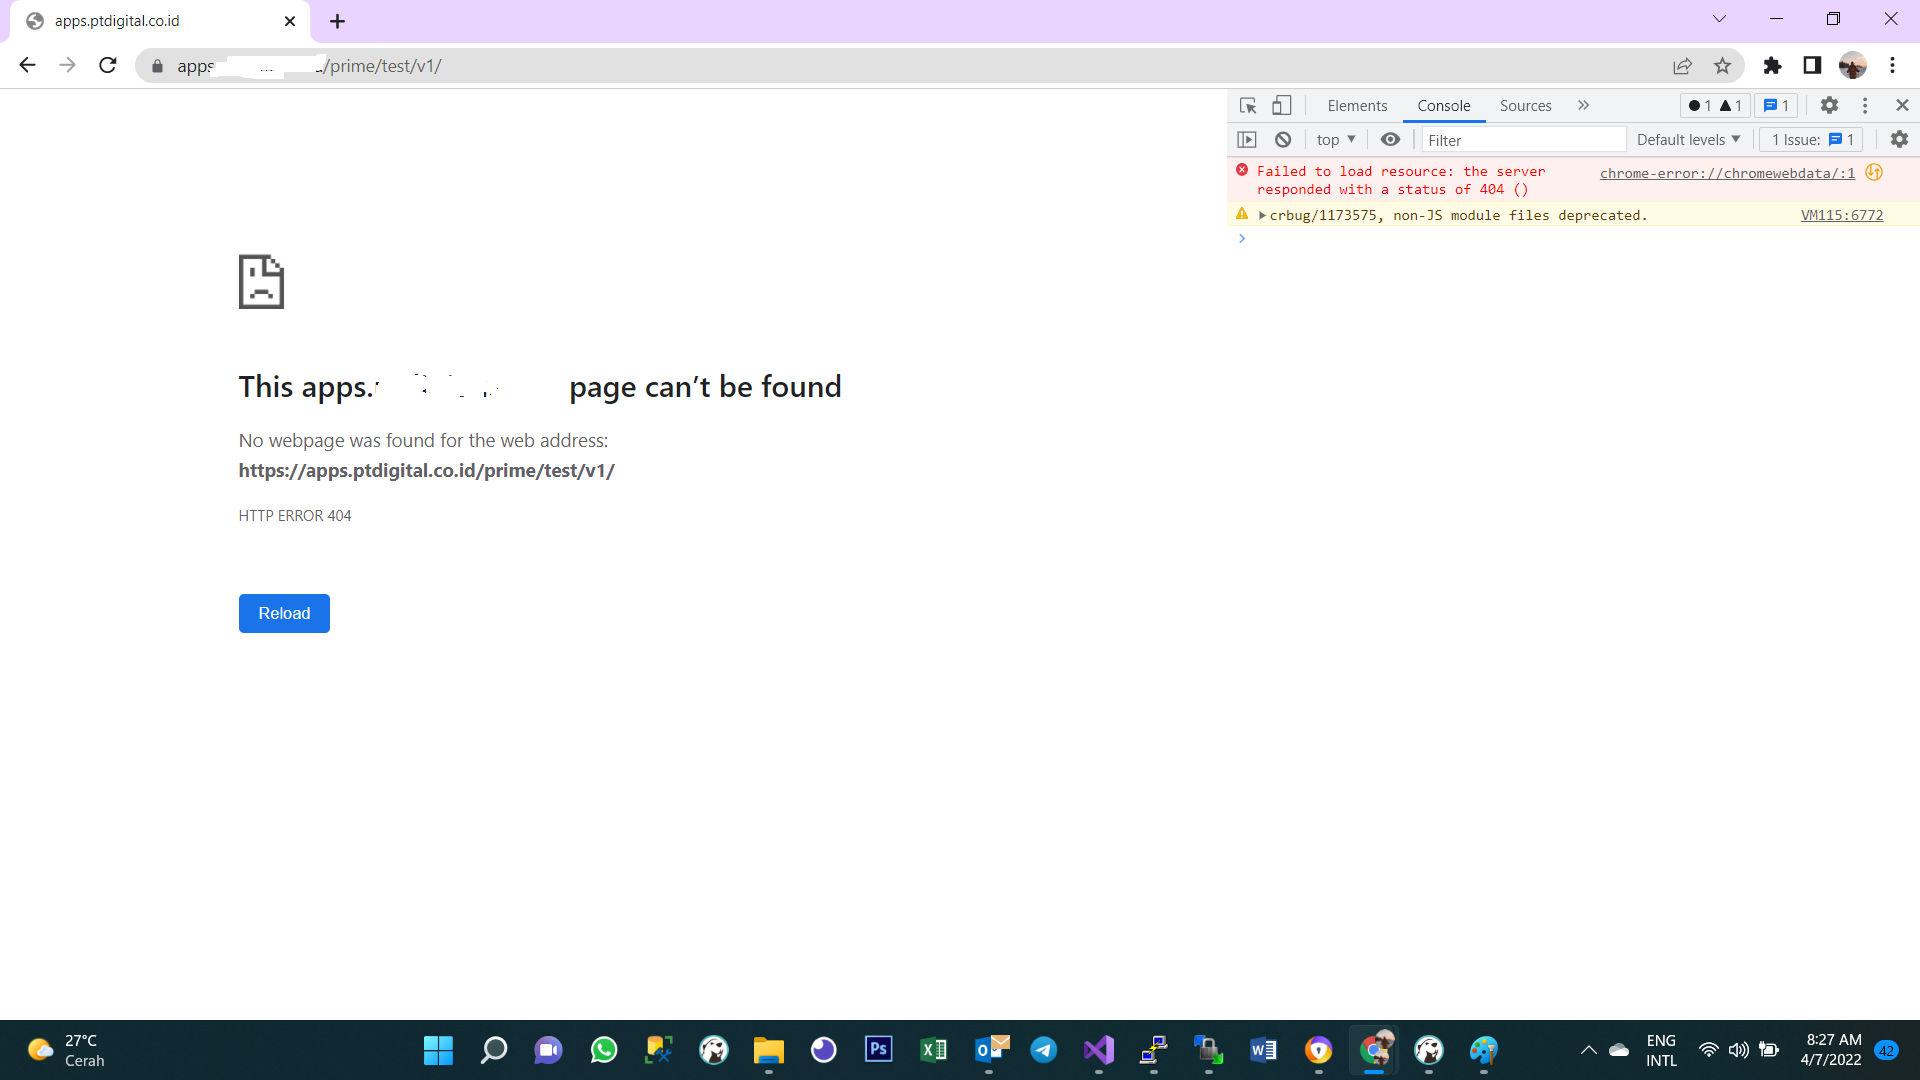
Task: Click the Extensions puzzle icon
Action: (1772, 66)
